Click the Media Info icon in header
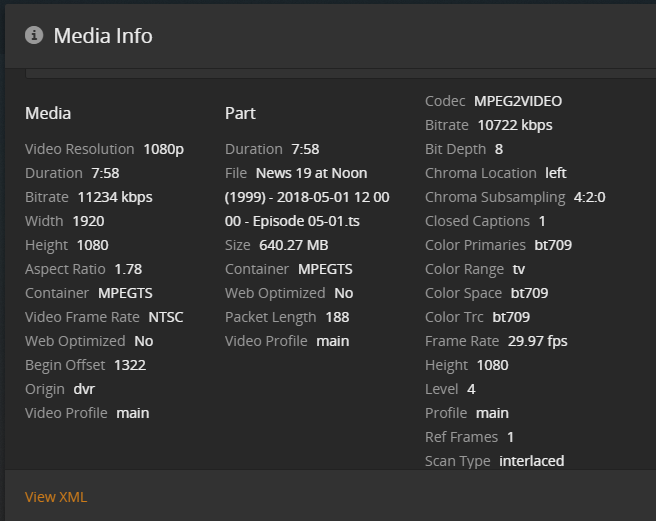This screenshot has width=656, height=521. click(34, 35)
